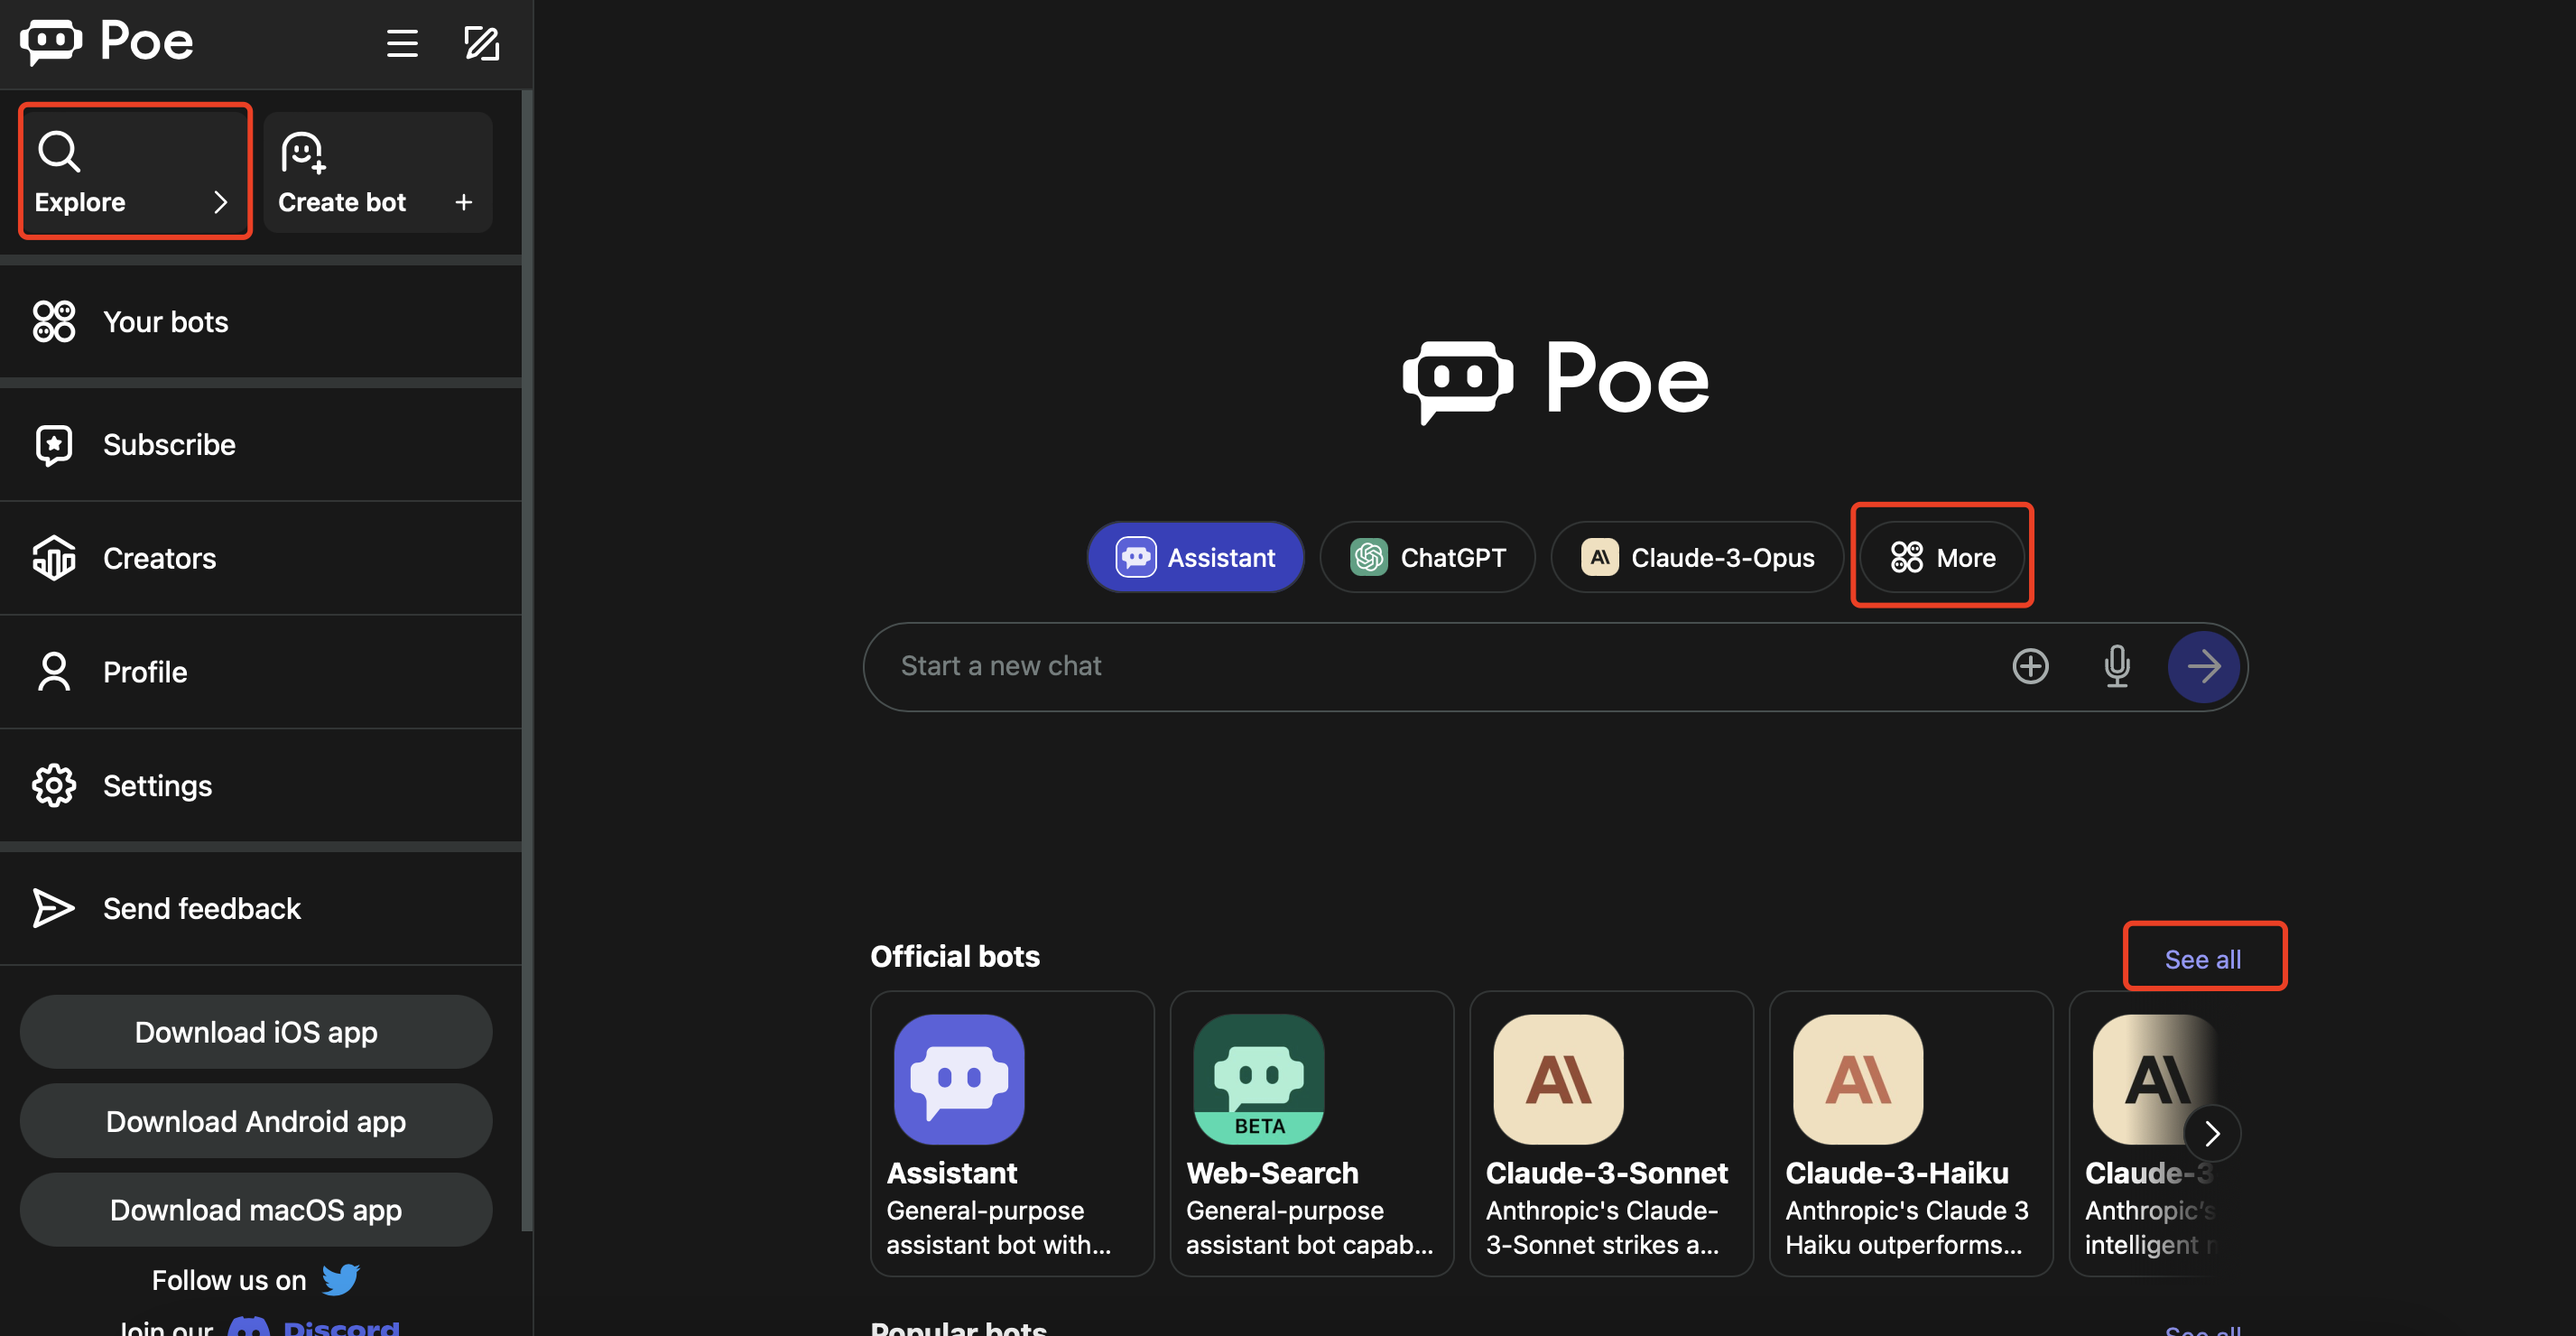The height and width of the screenshot is (1336, 2576).
Task: Open the Web-Search bot thumbnail
Action: [x=1258, y=1079]
